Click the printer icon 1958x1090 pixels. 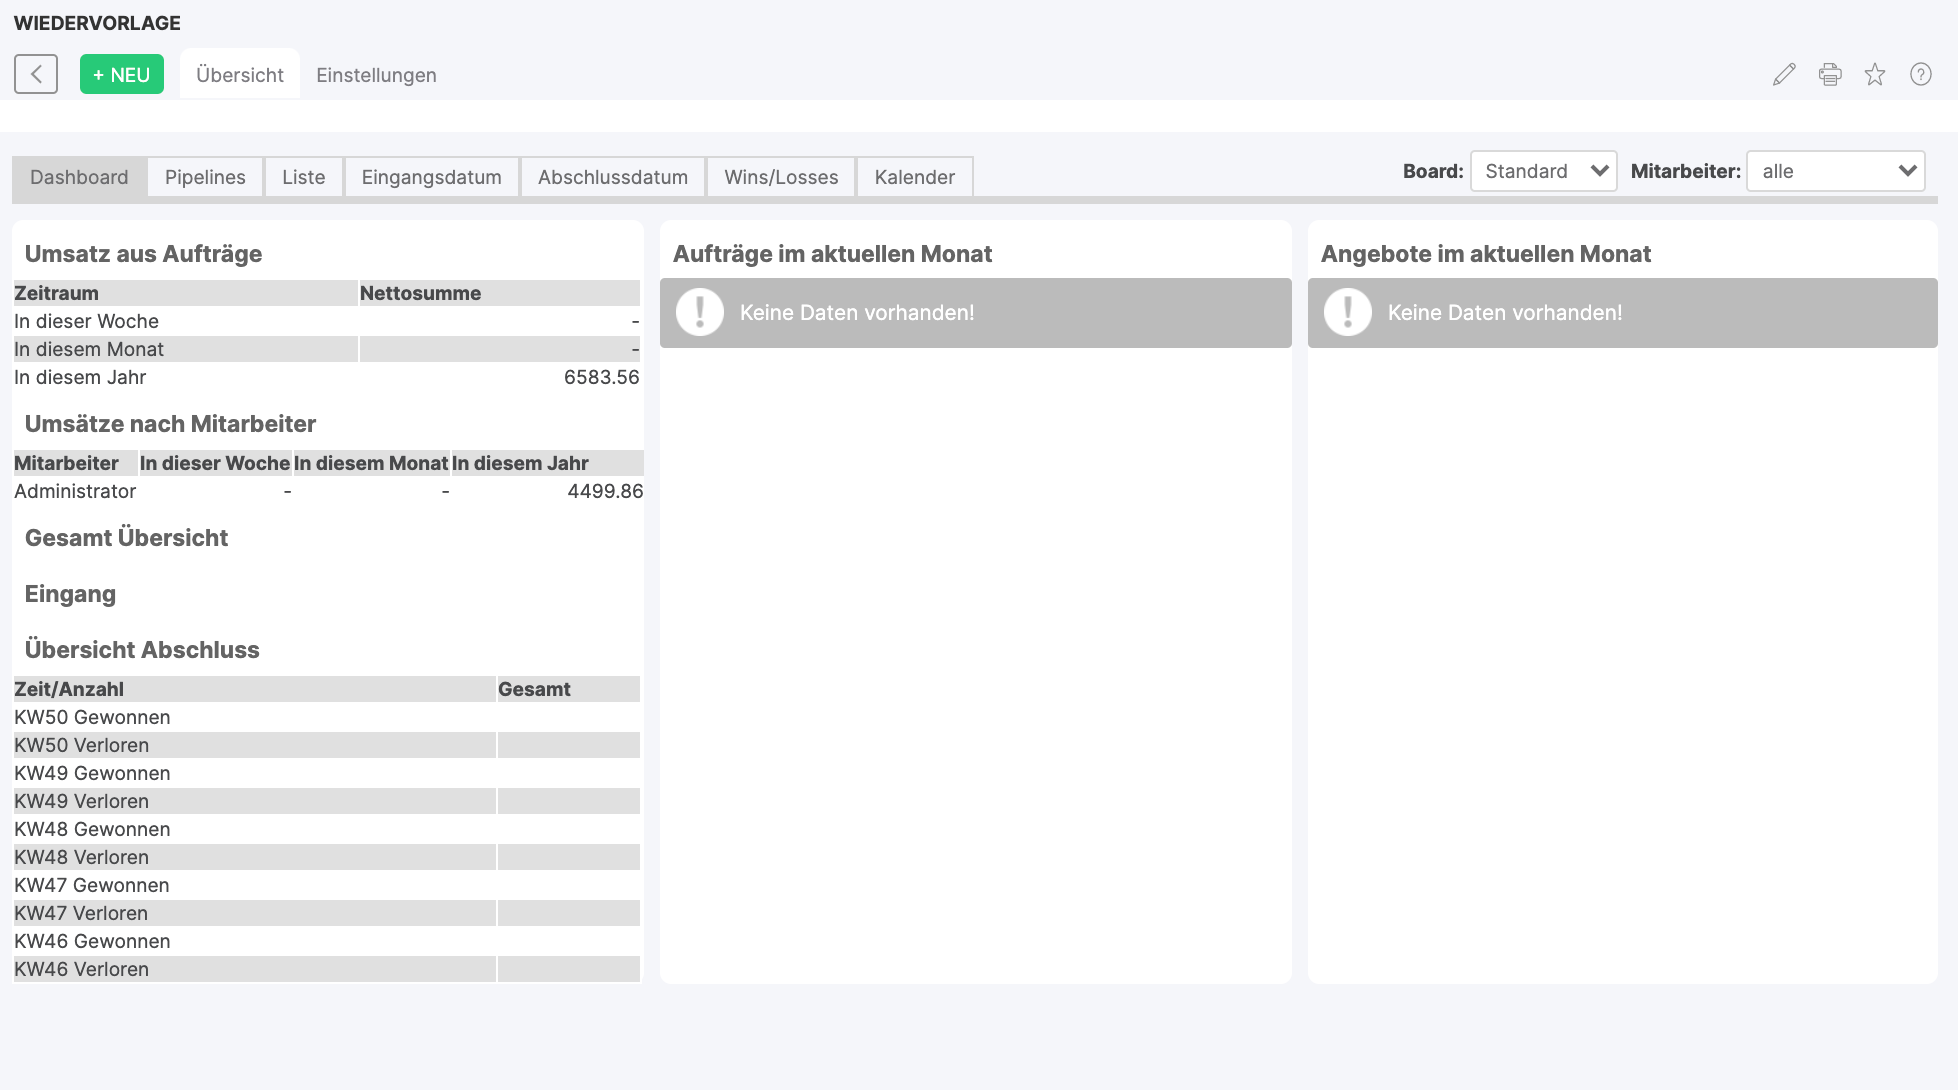point(1830,74)
